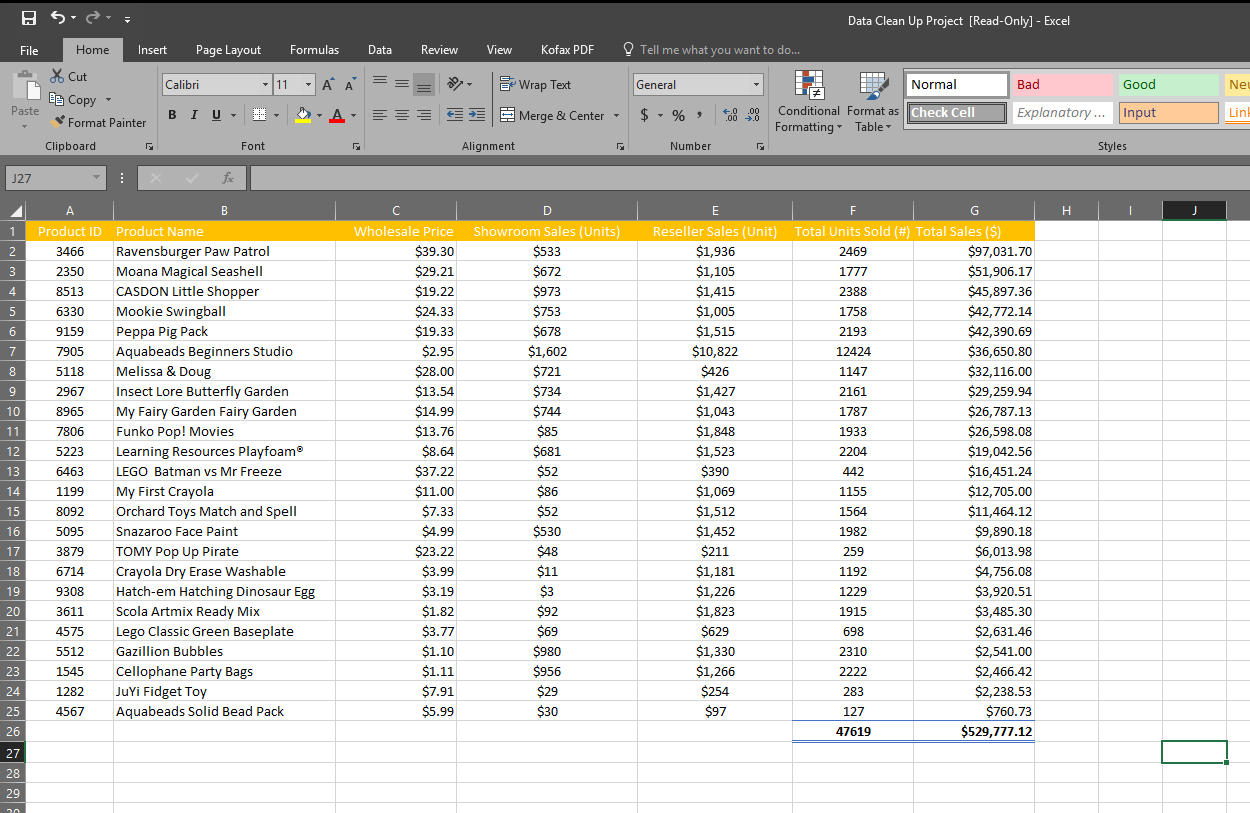This screenshot has width=1250, height=813.
Task: Expand the fill color dropdown arrow
Action: point(319,116)
